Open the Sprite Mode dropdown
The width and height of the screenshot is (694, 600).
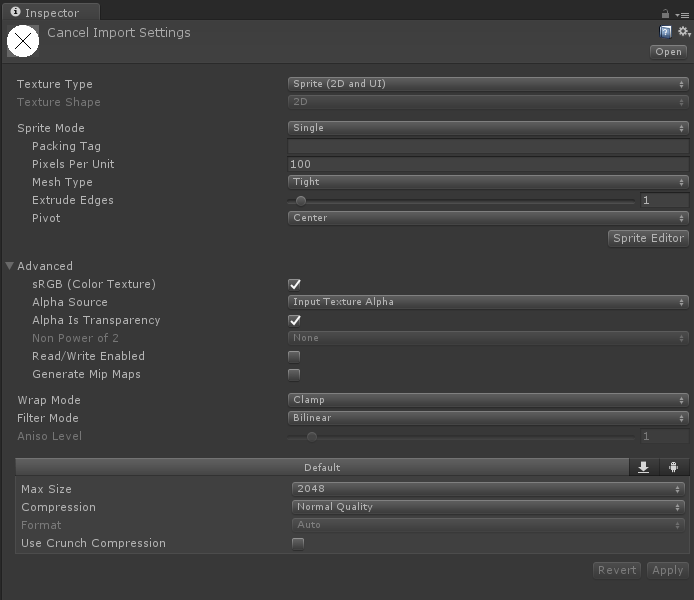pyautogui.click(x=488, y=128)
